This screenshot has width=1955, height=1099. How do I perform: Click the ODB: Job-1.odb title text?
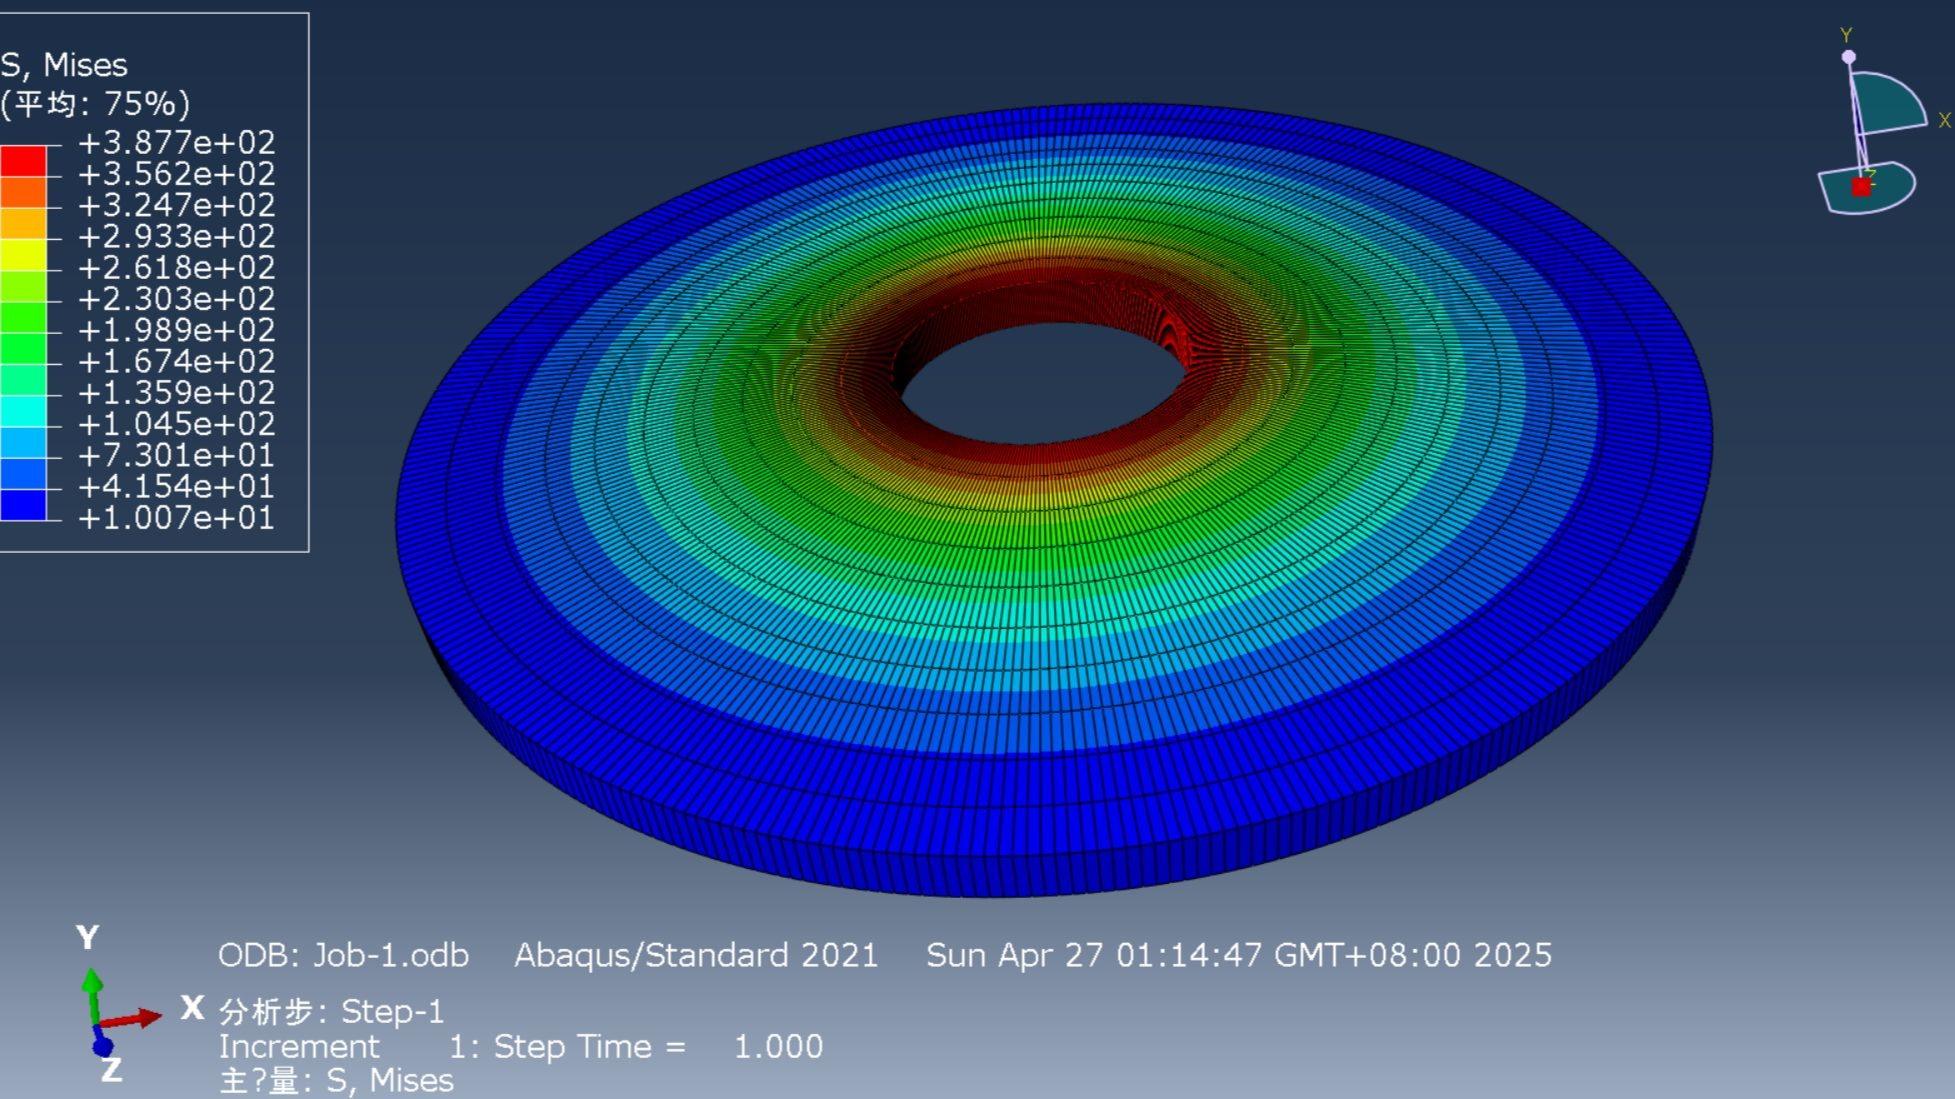click(343, 955)
